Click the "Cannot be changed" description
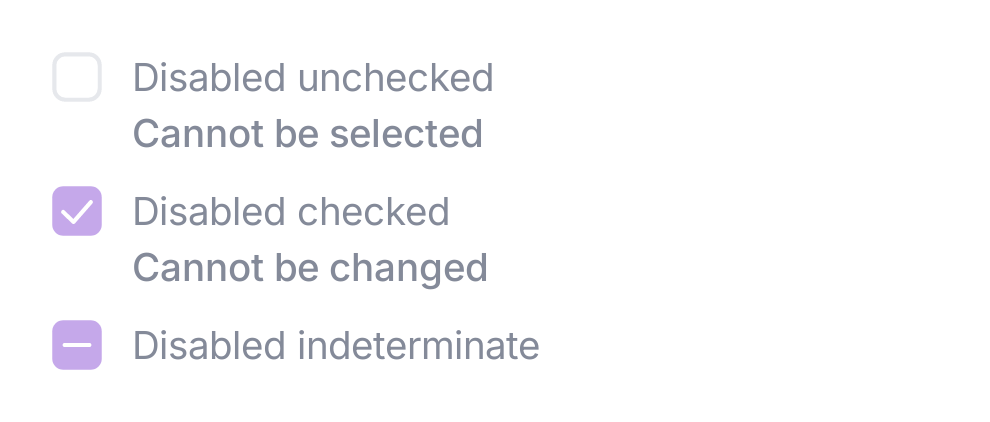 click(x=310, y=268)
